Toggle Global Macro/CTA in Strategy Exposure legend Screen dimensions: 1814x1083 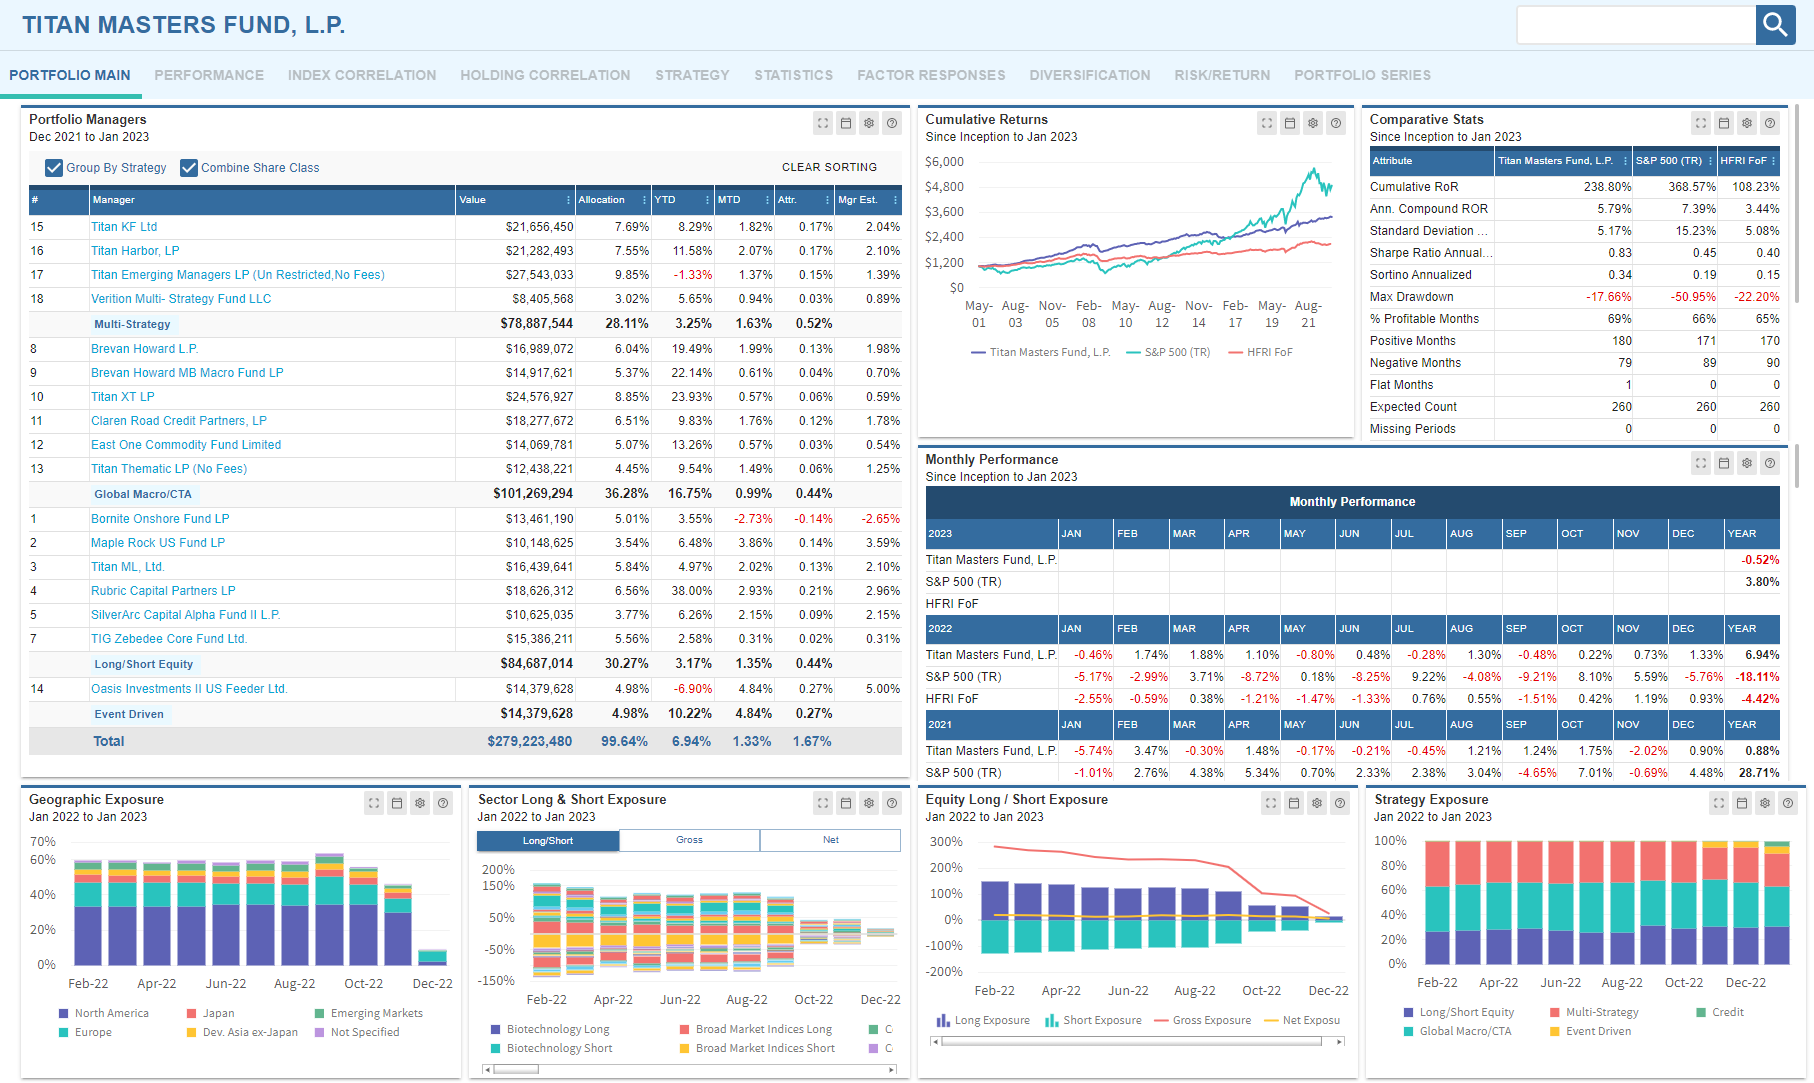pyautogui.click(x=1457, y=1031)
